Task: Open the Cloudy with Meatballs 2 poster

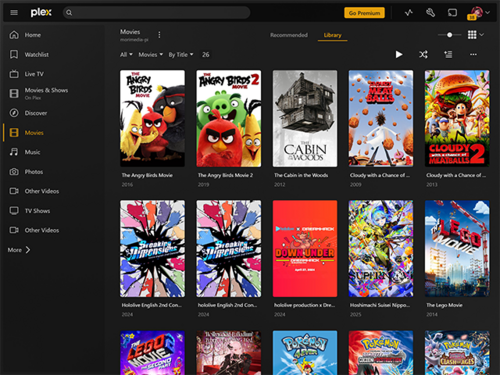Action: click(x=457, y=118)
